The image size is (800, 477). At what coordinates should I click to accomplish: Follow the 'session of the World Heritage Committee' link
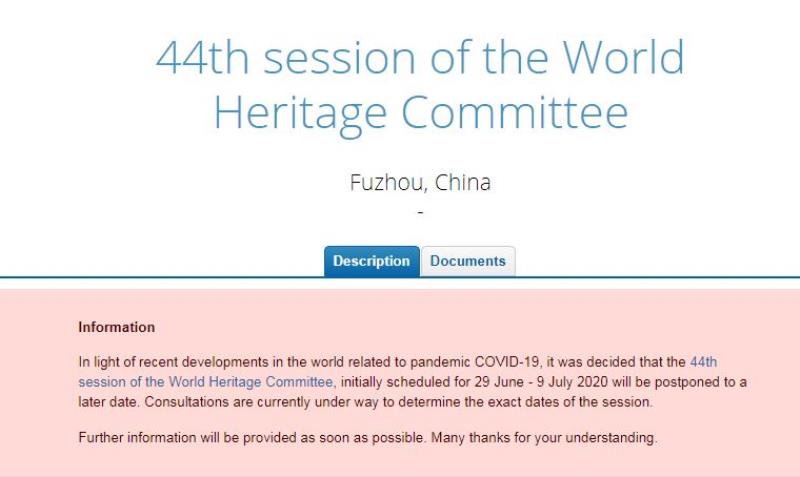point(206,382)
